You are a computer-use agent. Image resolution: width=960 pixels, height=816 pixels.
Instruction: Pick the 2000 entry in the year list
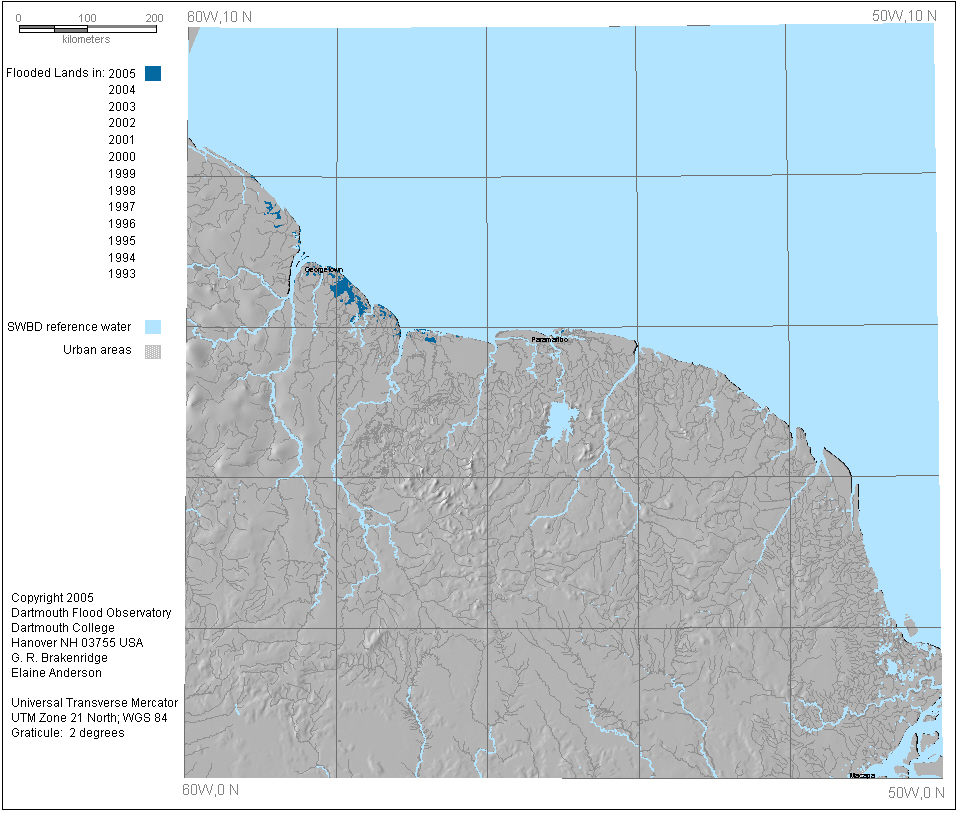122,157
